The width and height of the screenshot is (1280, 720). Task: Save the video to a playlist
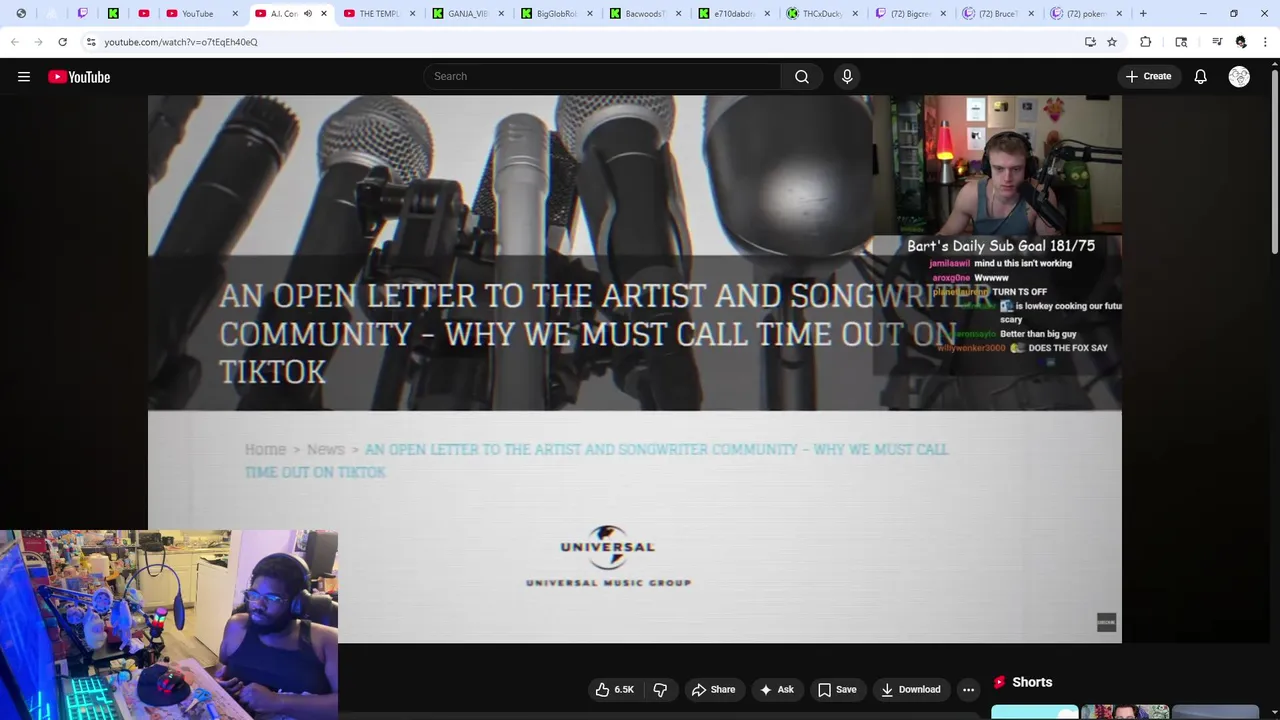[x=837, y=690]
